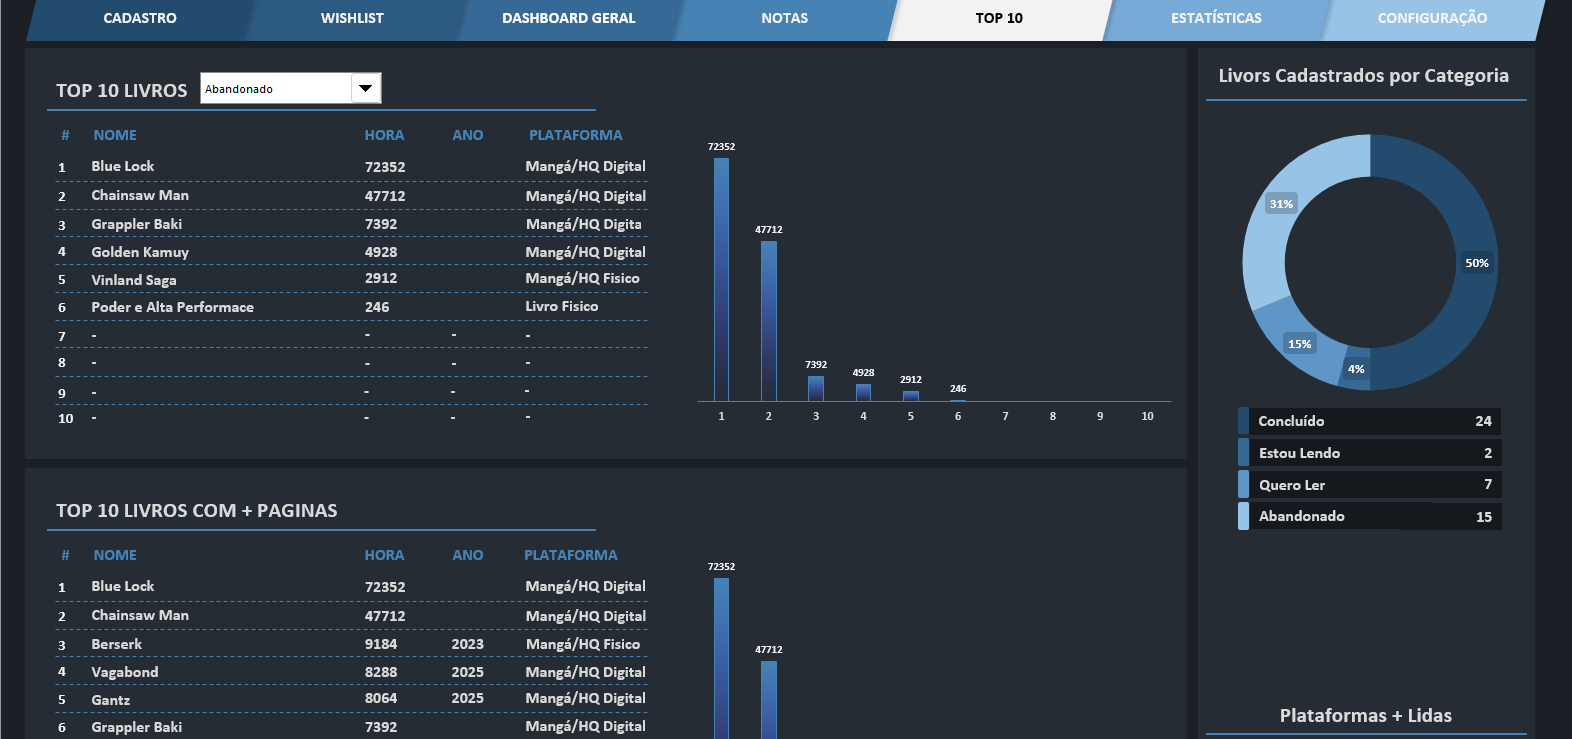
Task: Click the NOME header in TOP 10 LIVROS
Action: 115,135
